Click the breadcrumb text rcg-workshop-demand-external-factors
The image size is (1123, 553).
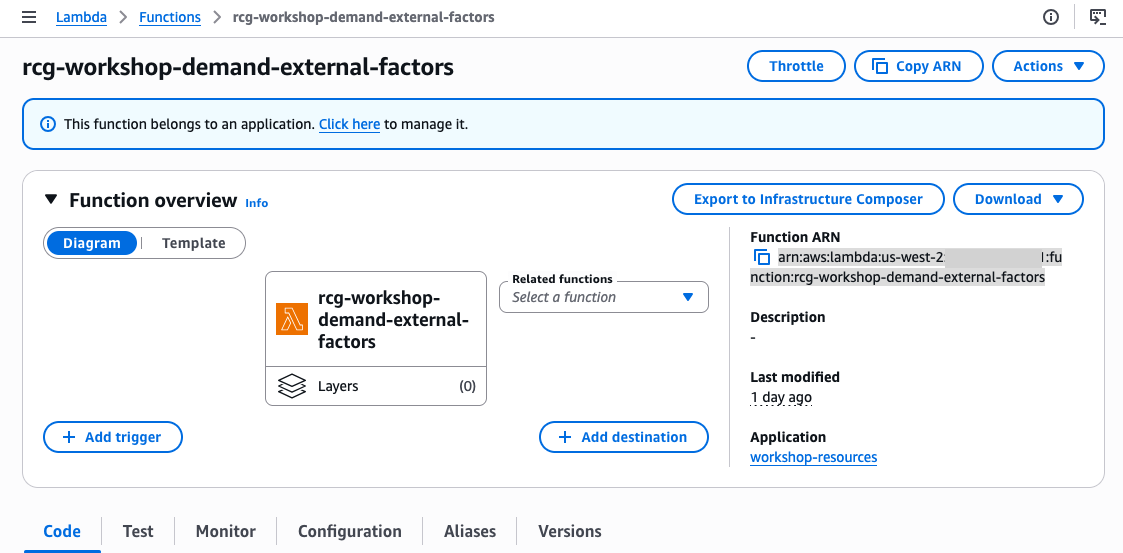point(364,17)
